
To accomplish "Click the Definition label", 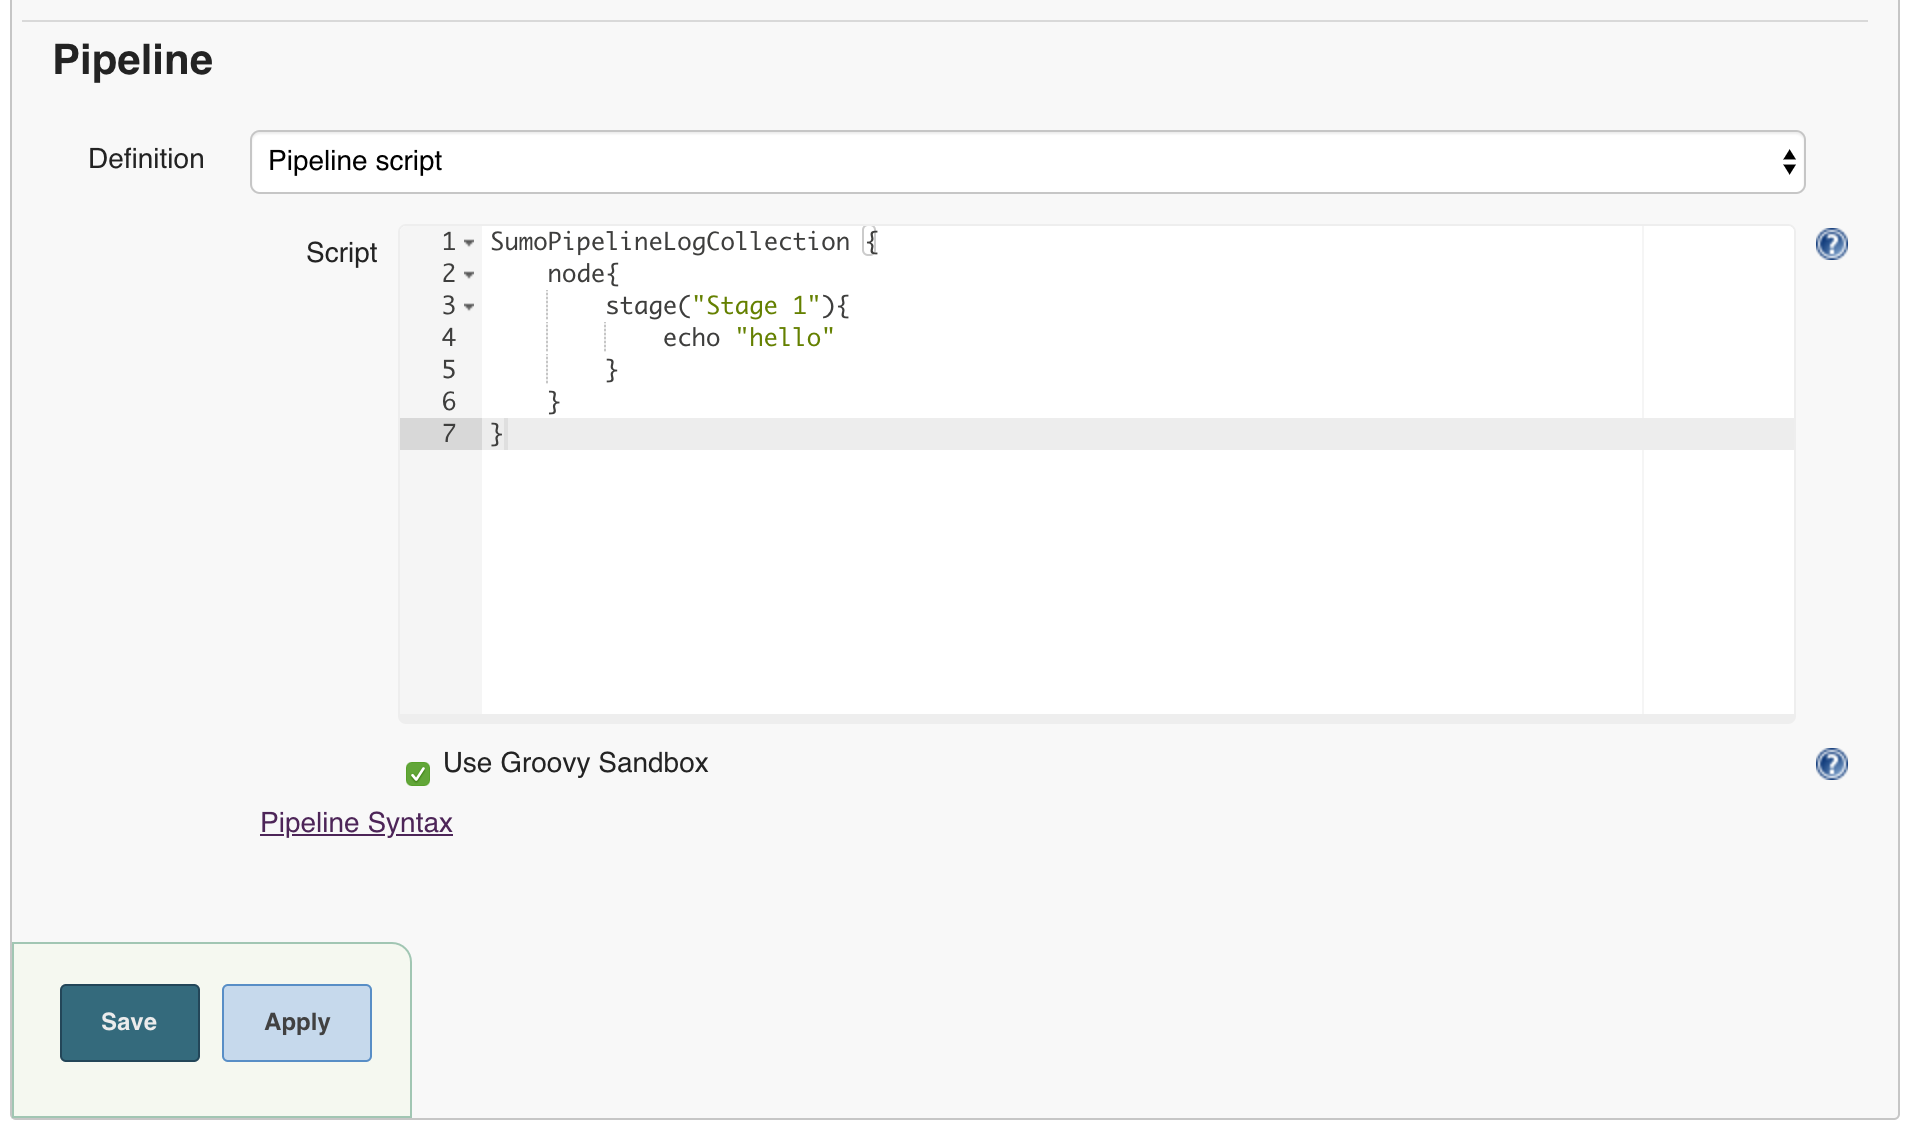I will click(x=146, y=159).
